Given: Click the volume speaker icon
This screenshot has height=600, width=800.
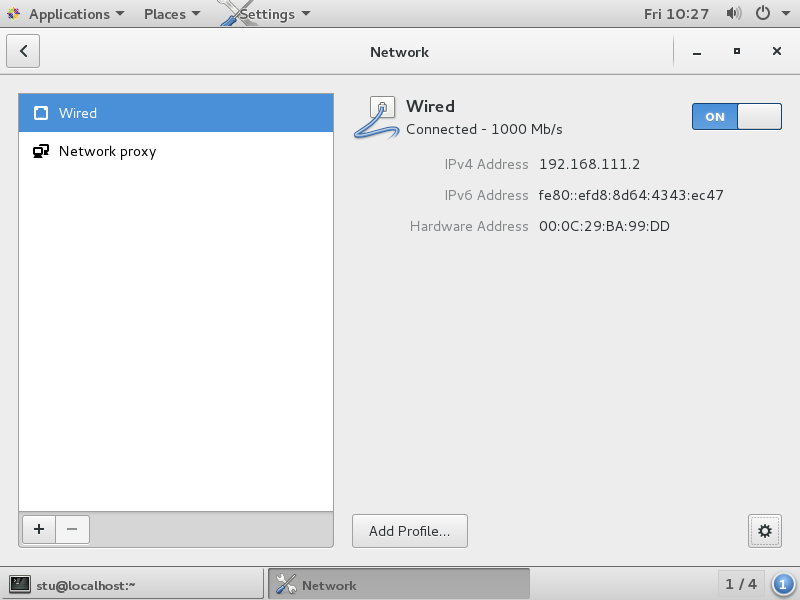Looking at the screenshot, I should [x=734, y=14].
